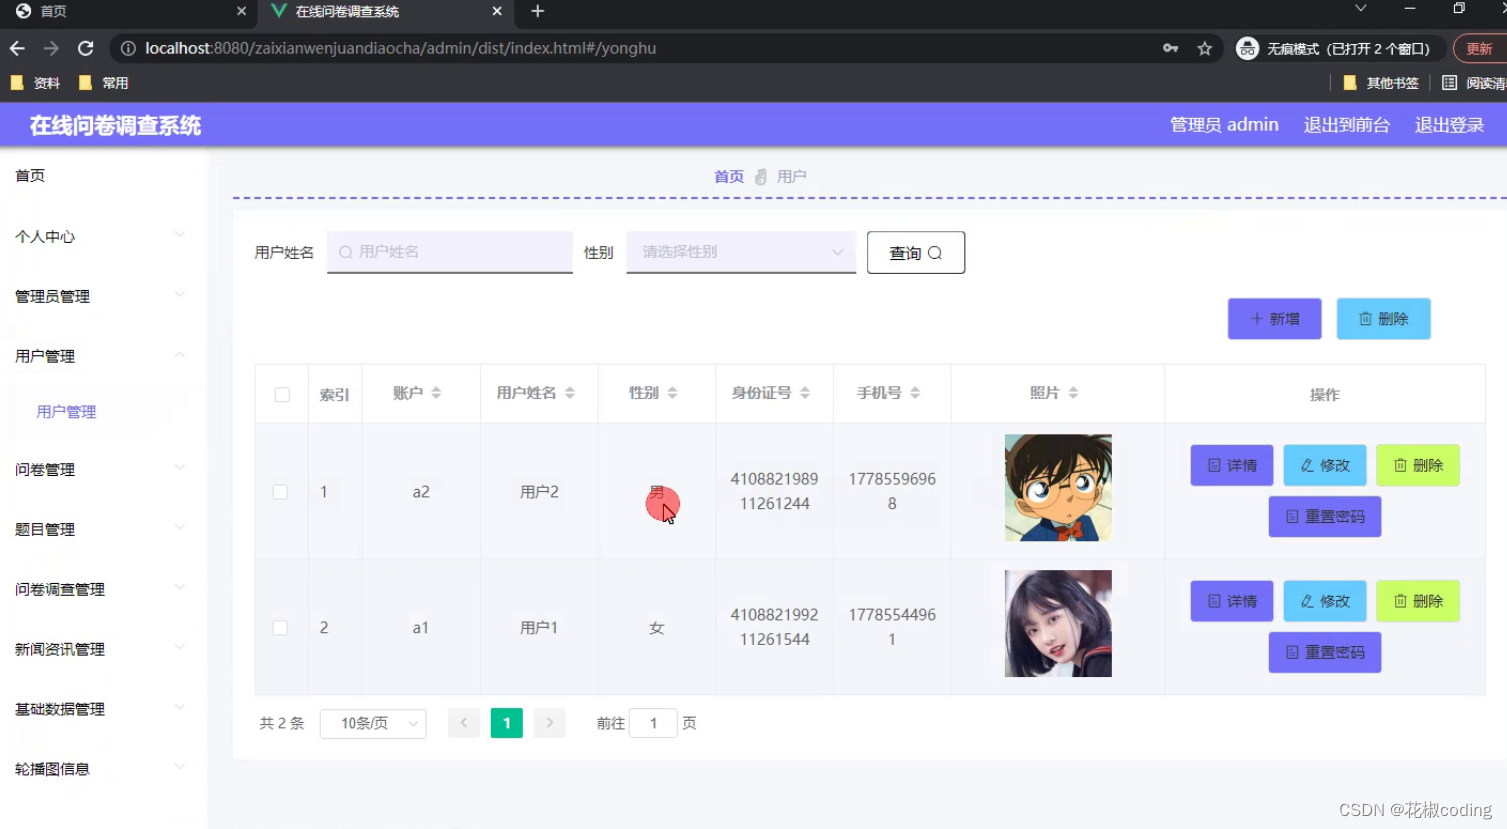The width and height of the screenshot is (1507, 829).
Task: Click inside the 用户姓名 search input
Action: click(448, 252)
